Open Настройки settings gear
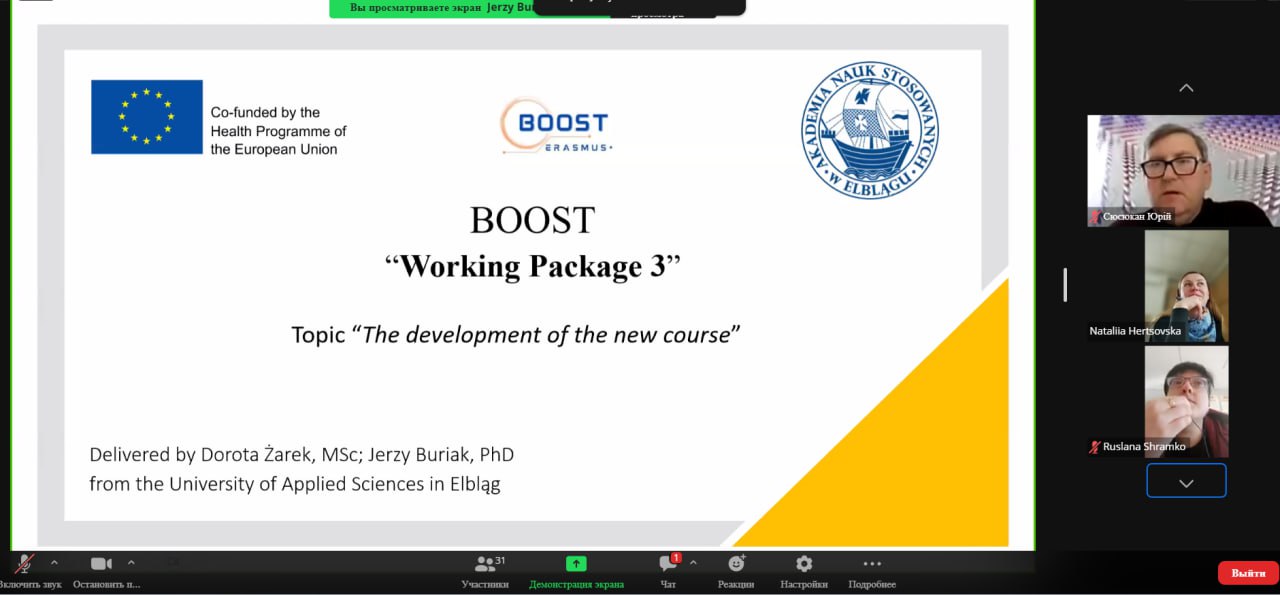This screenshot has width=1280, height=595. [x=804, y=564]
